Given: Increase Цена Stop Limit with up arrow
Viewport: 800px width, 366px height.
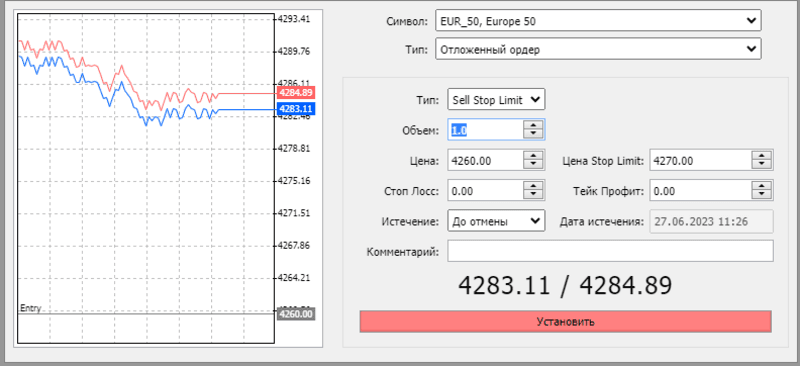Looking at the screenshot, I should tap(762, 156).
